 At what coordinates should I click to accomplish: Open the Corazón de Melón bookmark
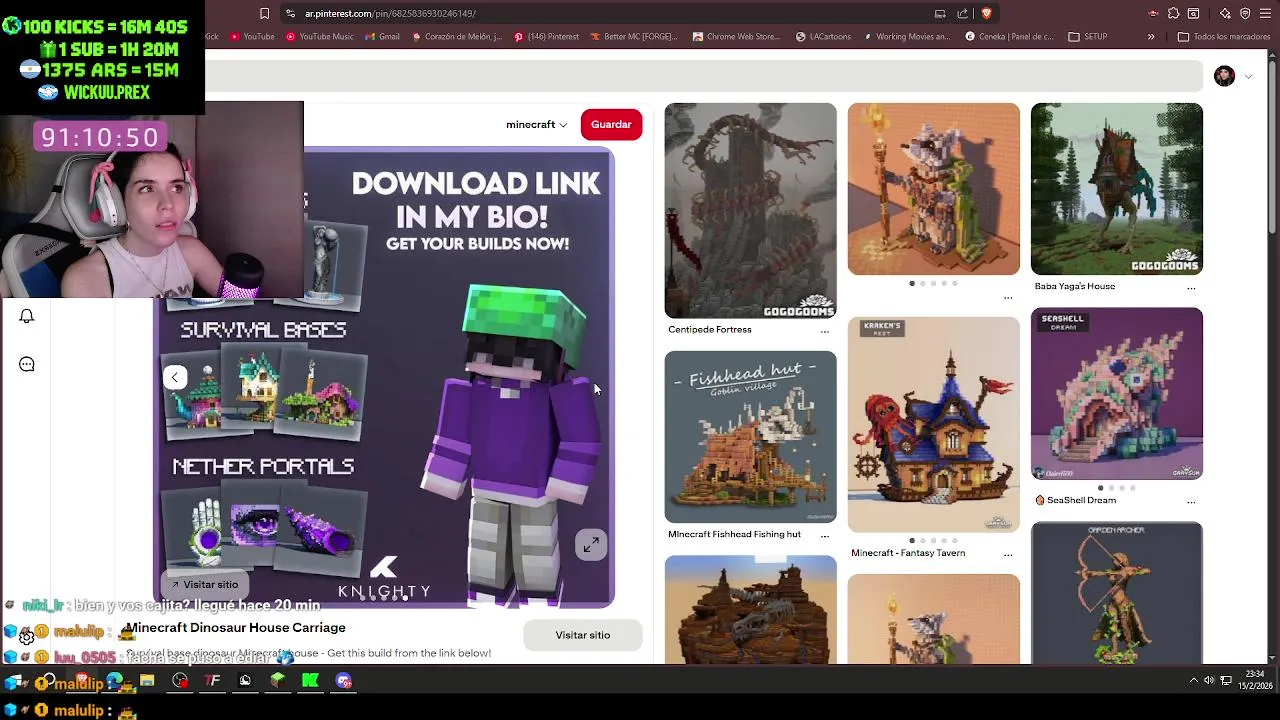click(456, 37)
